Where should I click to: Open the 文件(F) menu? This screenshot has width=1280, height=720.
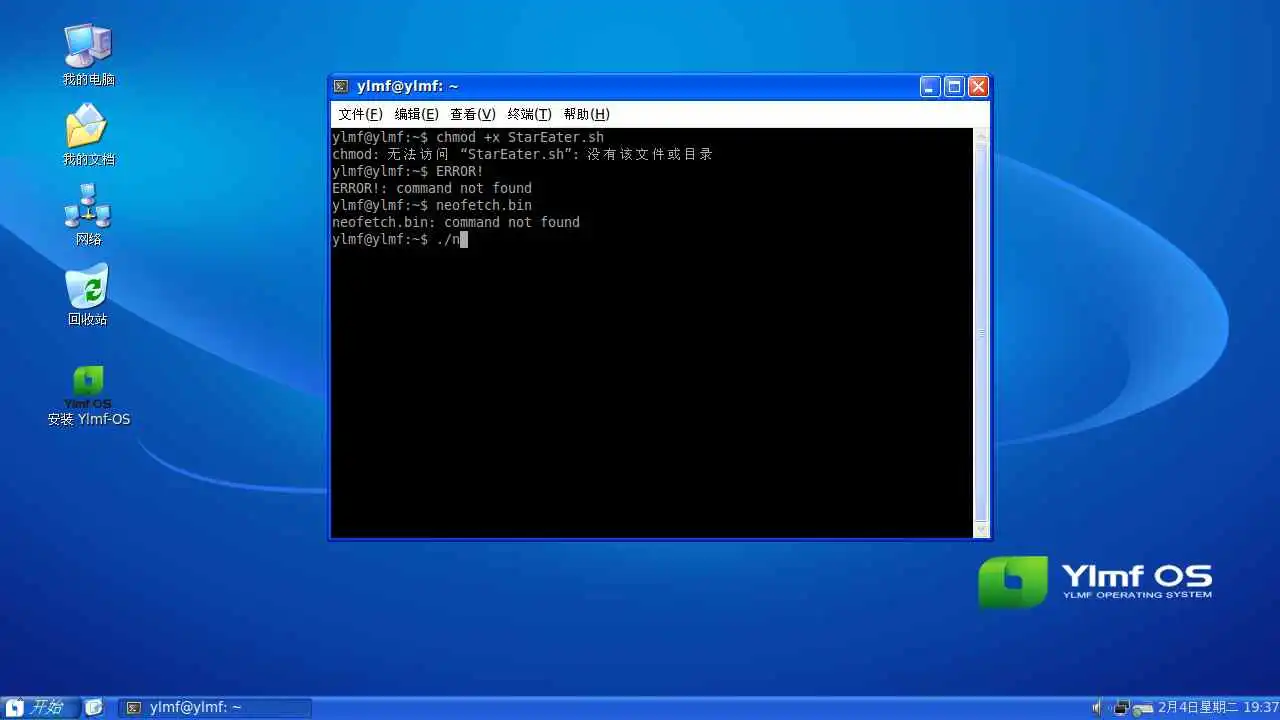[x=360, y=114]
